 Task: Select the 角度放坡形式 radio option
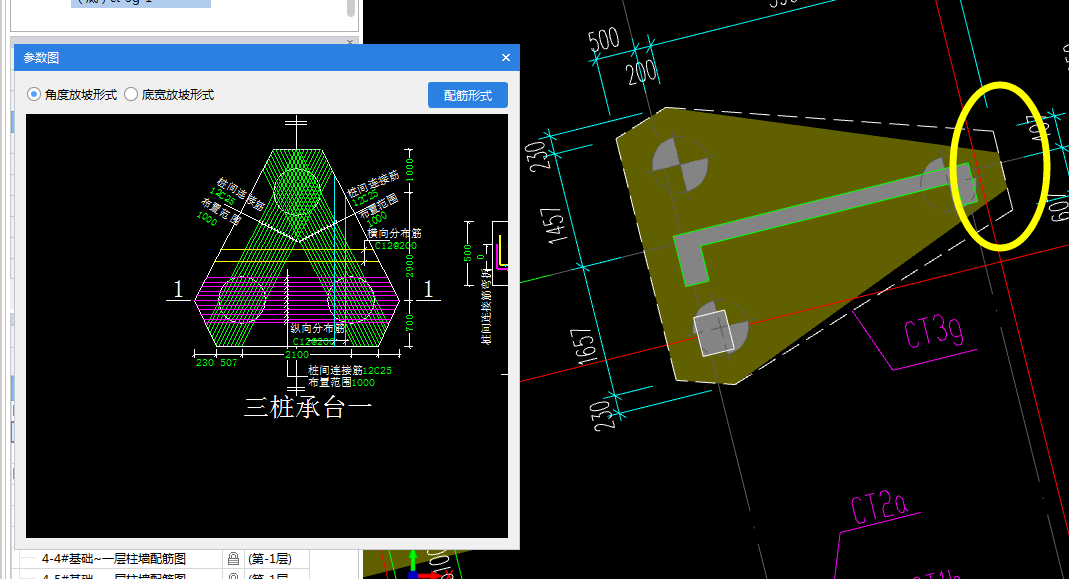(x=72, y=95)
